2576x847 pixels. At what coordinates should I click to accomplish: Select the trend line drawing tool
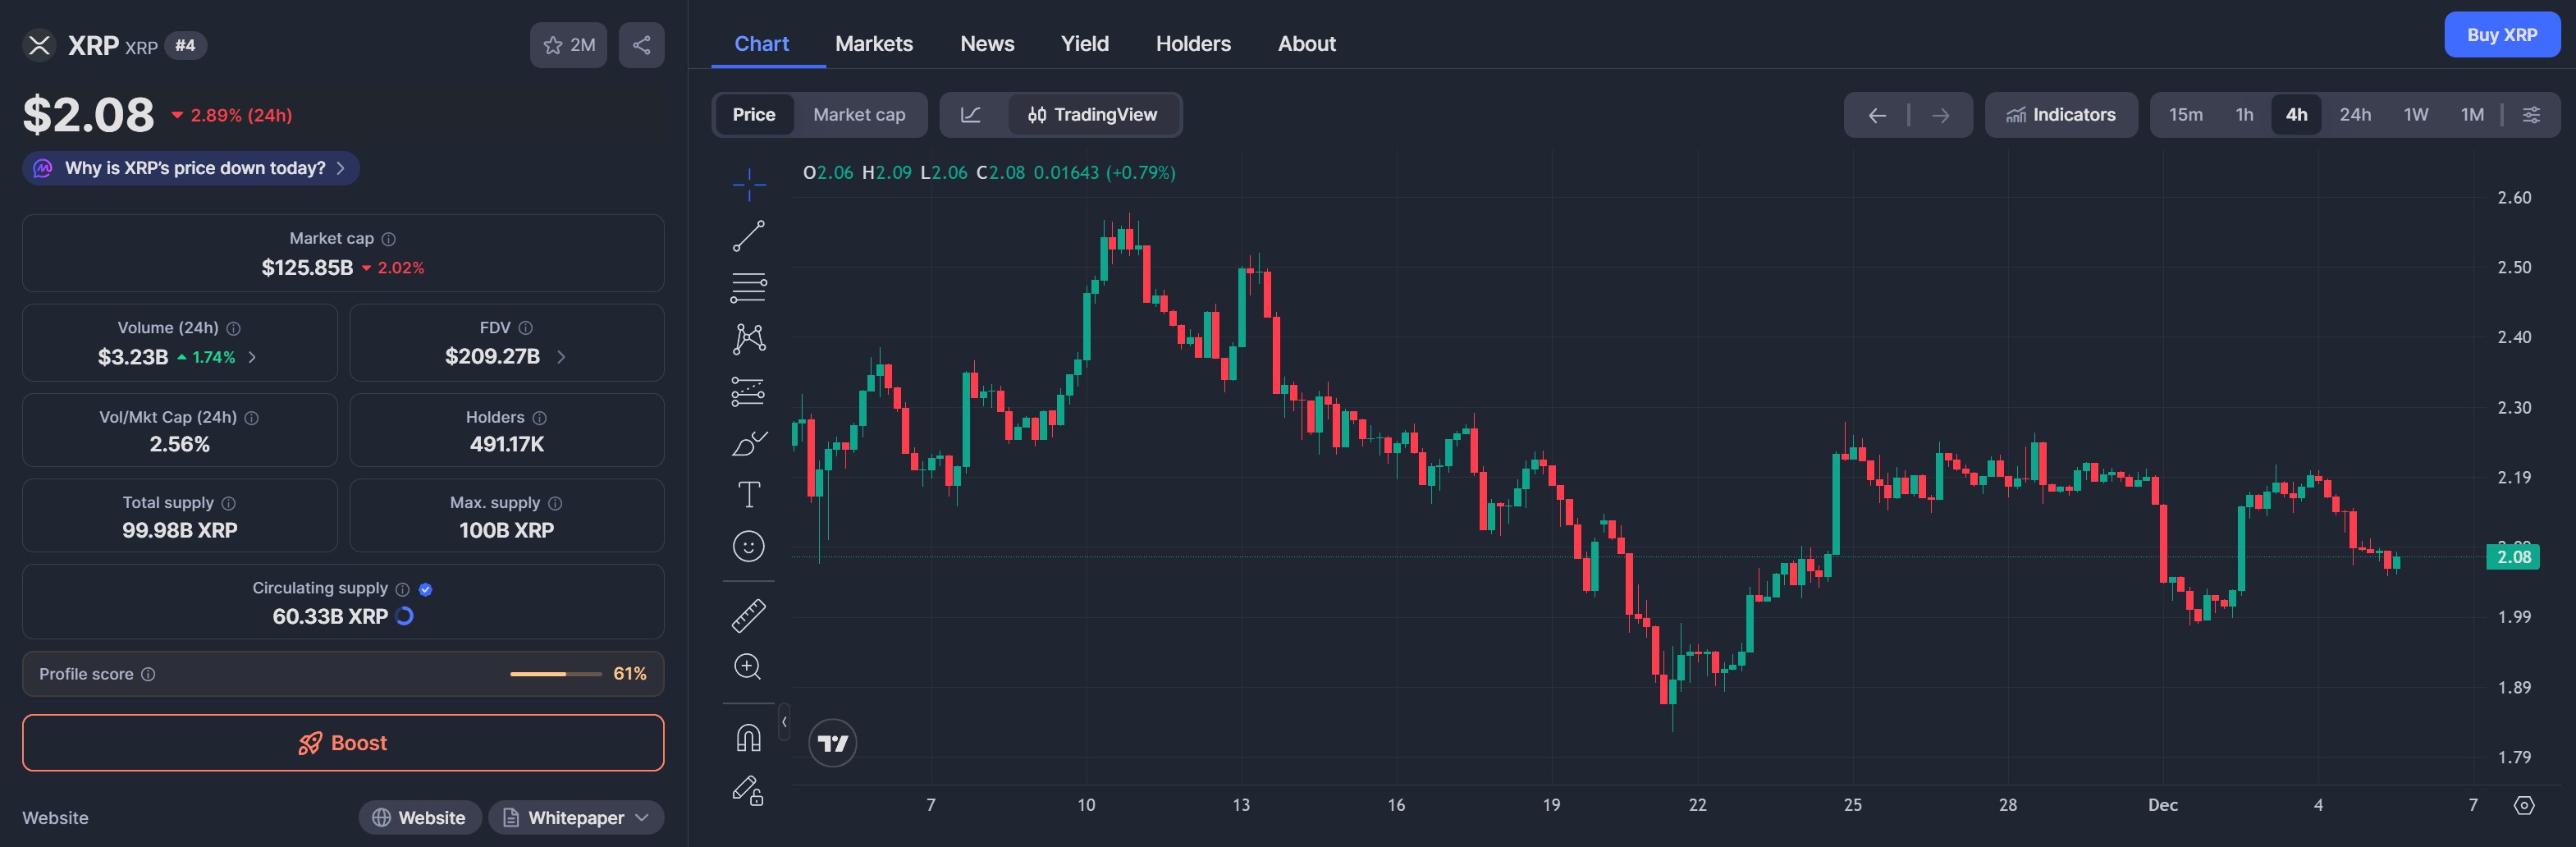748,236
